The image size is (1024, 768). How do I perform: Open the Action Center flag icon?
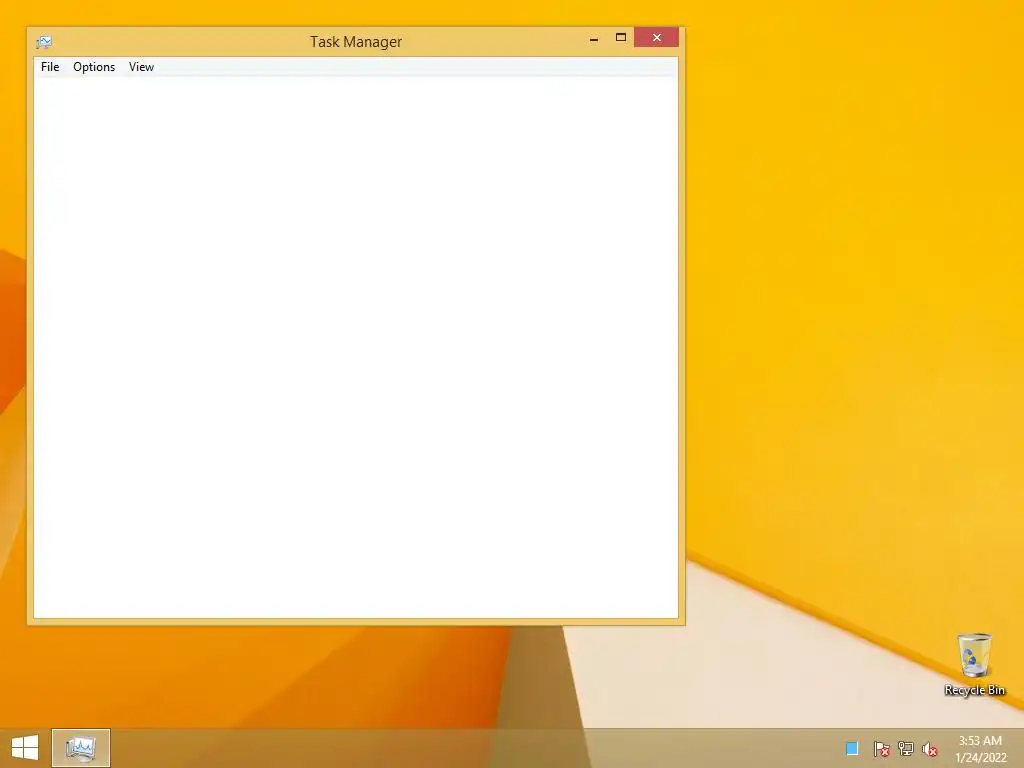(x=881, y=748)
